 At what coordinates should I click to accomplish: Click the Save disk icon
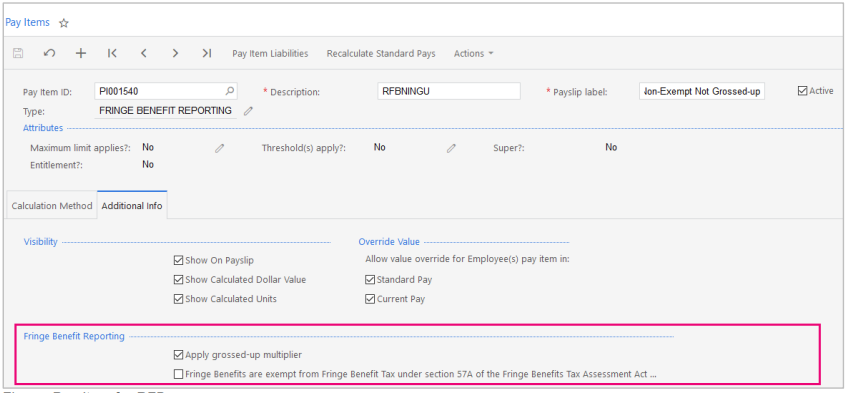click(x=18, y=53)
